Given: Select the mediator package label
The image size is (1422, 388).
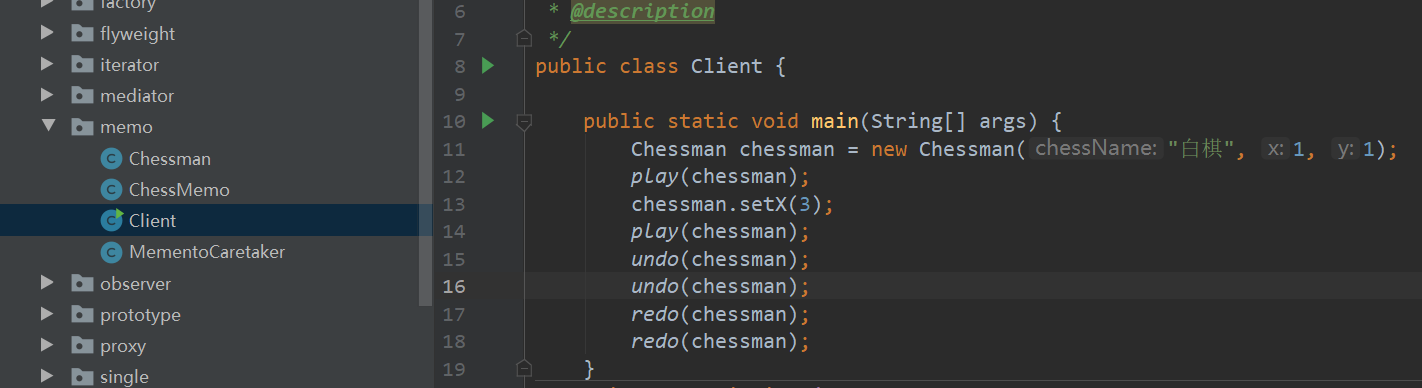Looking at the screenshot, I should 137,95.
